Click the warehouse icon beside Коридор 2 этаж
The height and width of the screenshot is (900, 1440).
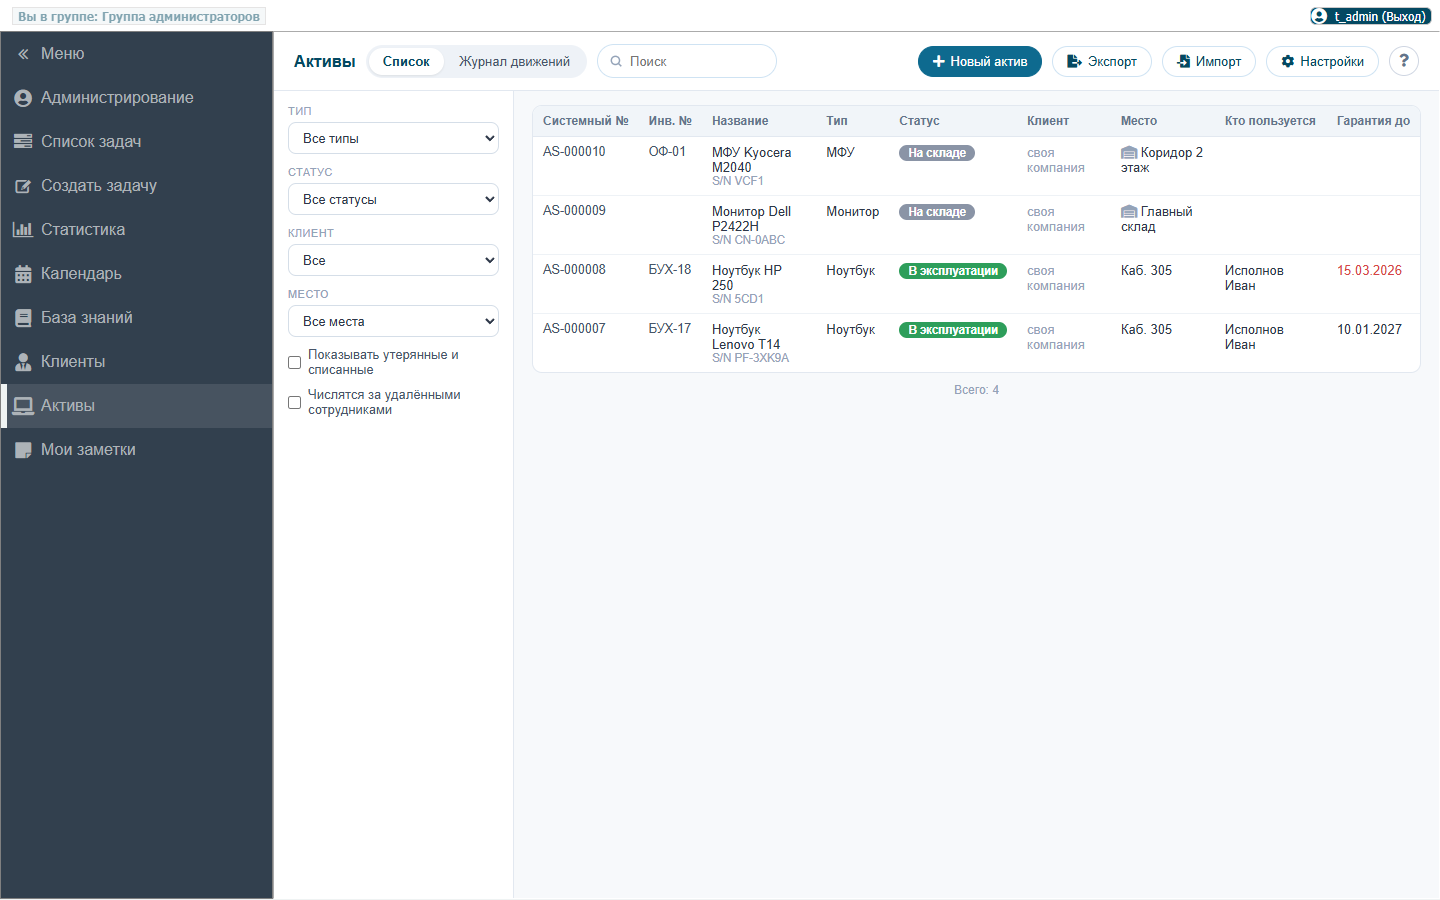tap(1129, 153)
